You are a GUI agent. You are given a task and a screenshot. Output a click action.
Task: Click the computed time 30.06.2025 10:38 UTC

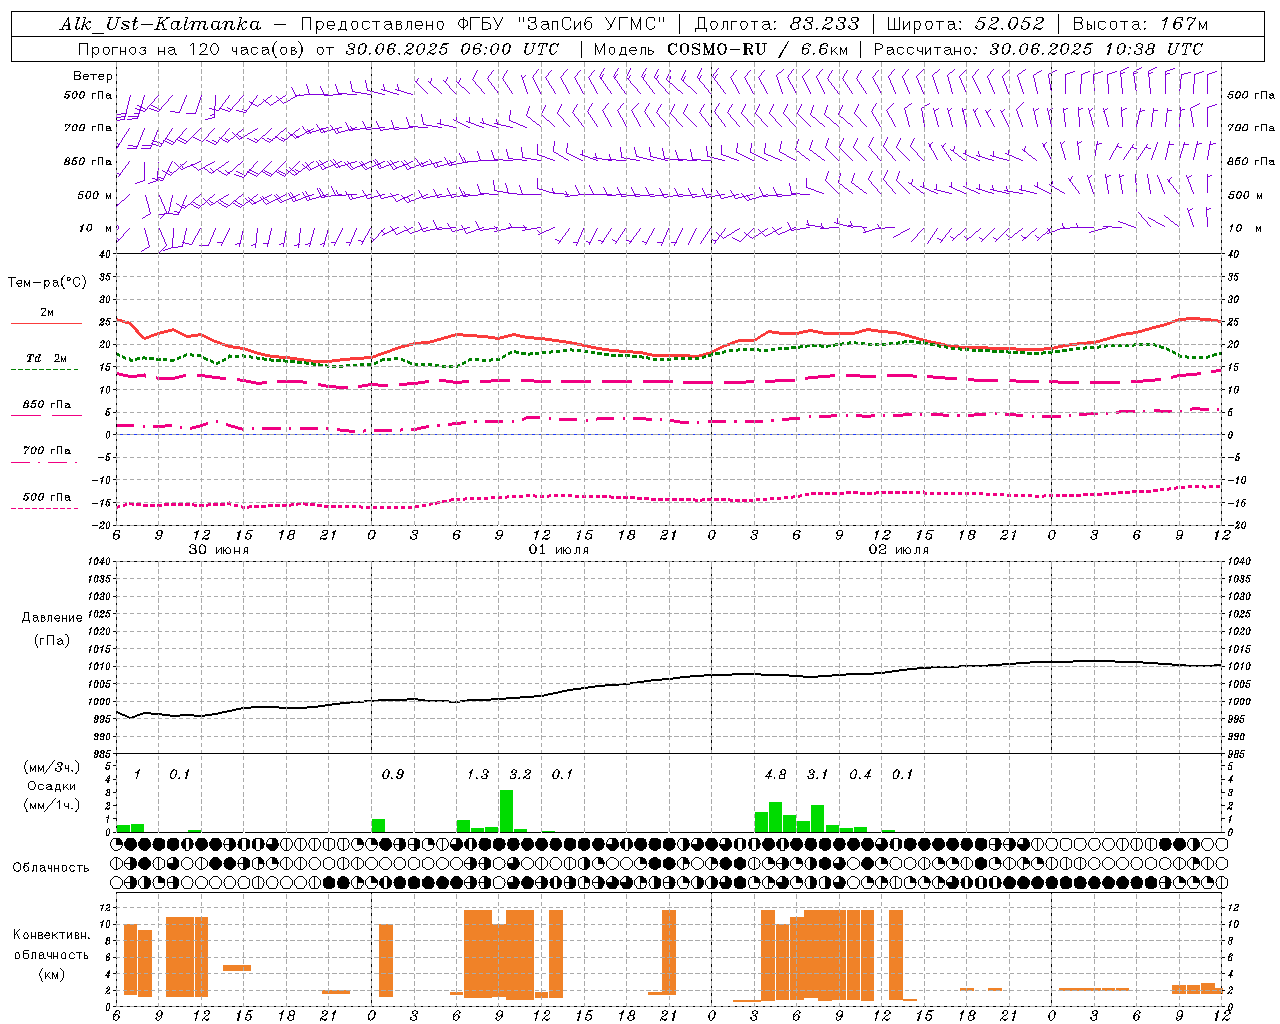click(1096, 48)
